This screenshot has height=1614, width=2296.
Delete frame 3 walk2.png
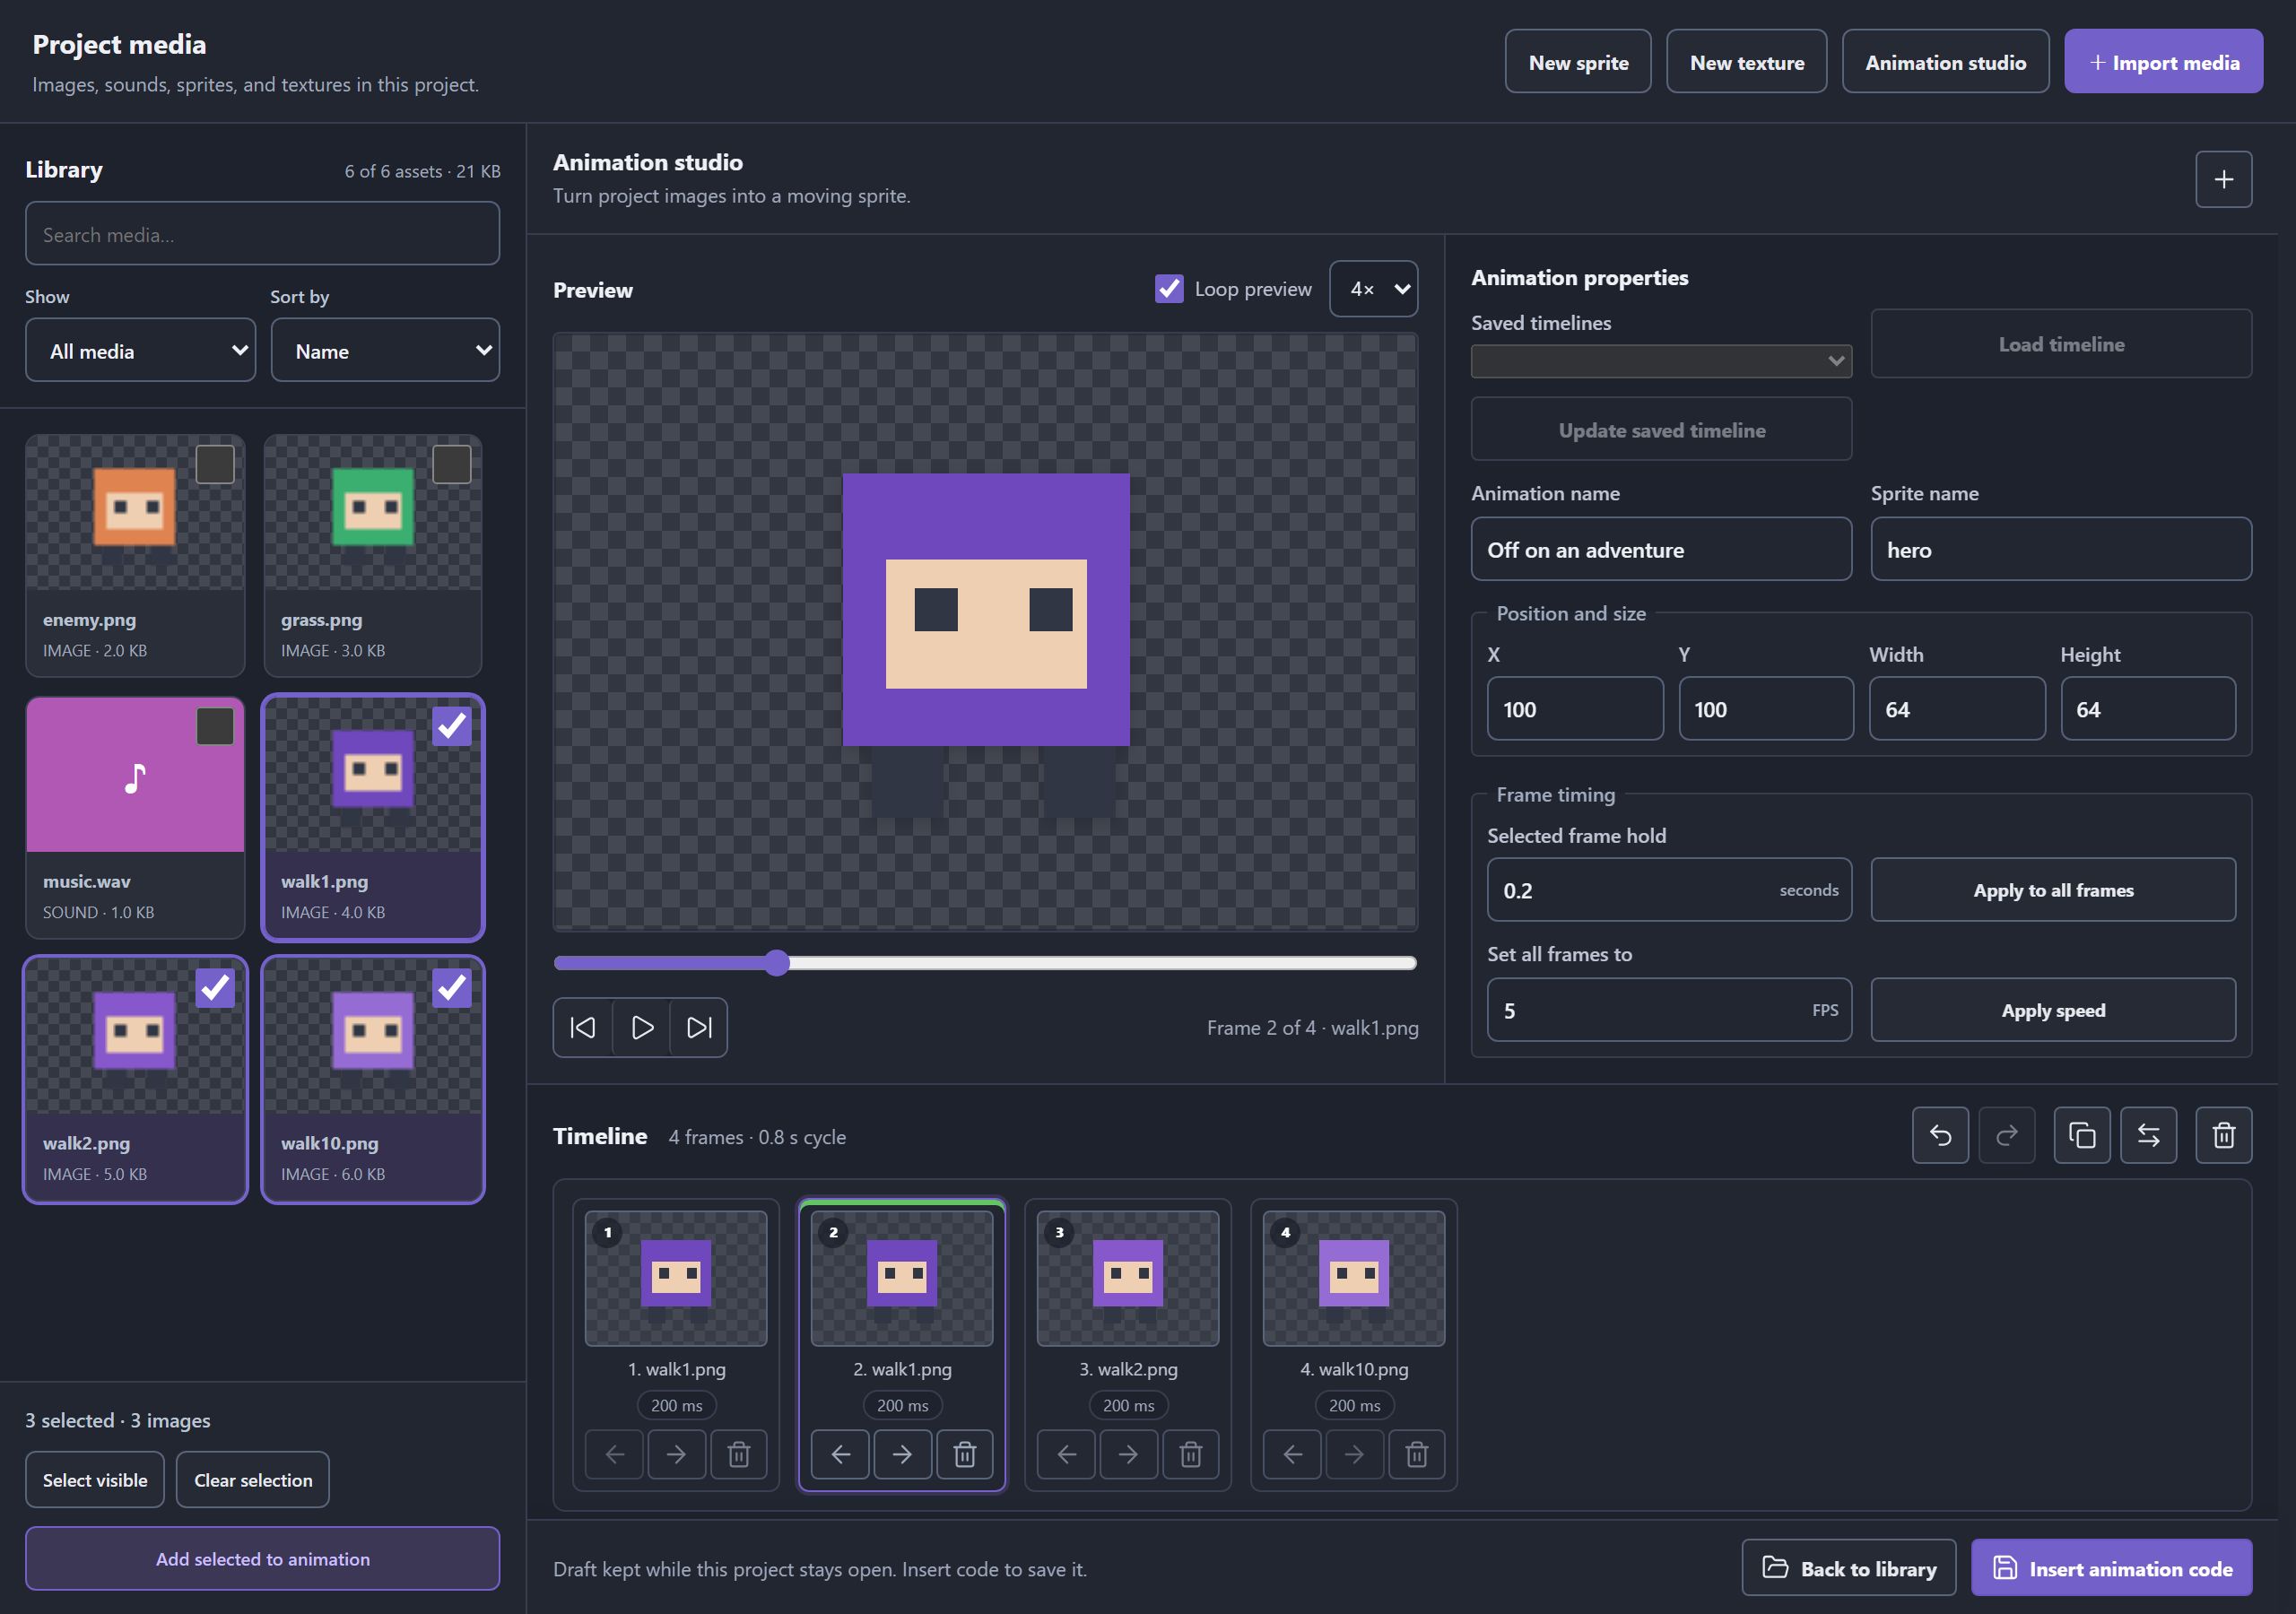point(1191,1454)
